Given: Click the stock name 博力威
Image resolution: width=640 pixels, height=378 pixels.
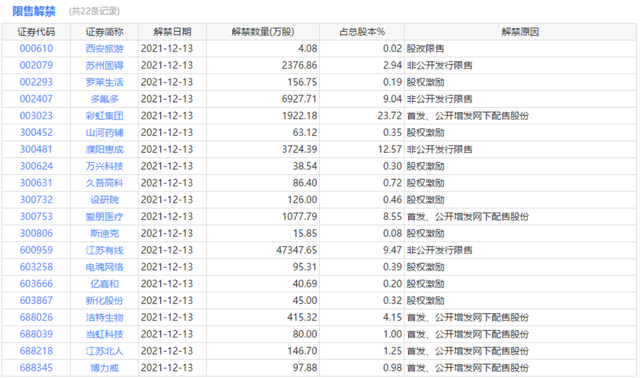Looking at the screenshot, I should point(104,368).
